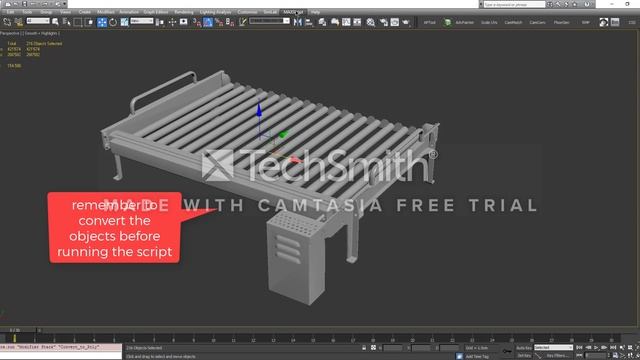The width and height of the screenshot is (640, 360).
Task: Open the Animation menu
Action: pyautogui.click(x=129, y=12)
